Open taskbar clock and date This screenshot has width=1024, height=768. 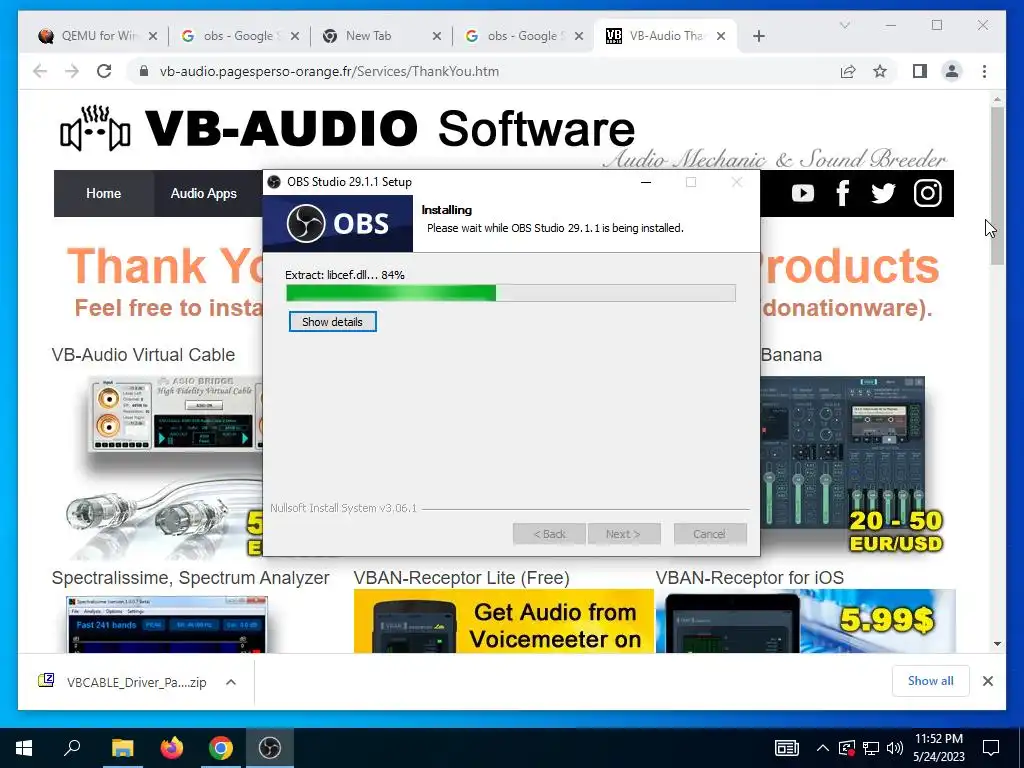938,748
